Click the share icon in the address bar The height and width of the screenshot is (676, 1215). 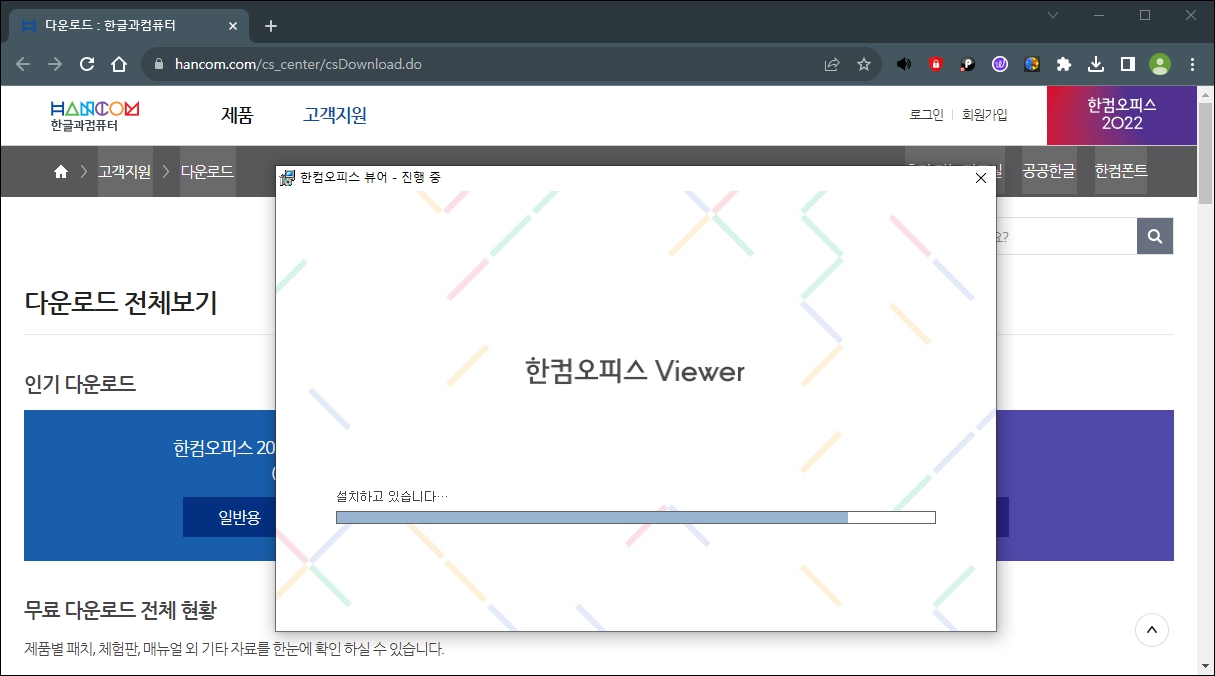pyautogui.click(x=831, y=63)
